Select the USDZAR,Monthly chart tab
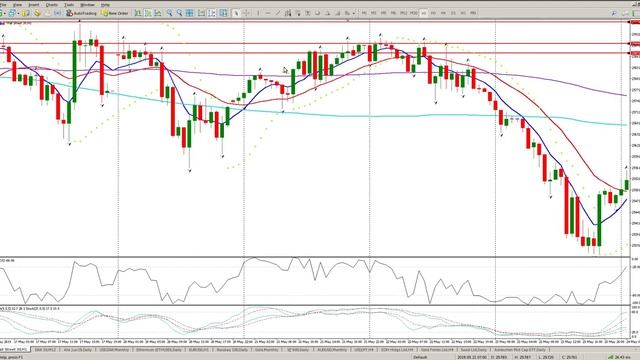This screenshot has height=360, width=640. 114,350
